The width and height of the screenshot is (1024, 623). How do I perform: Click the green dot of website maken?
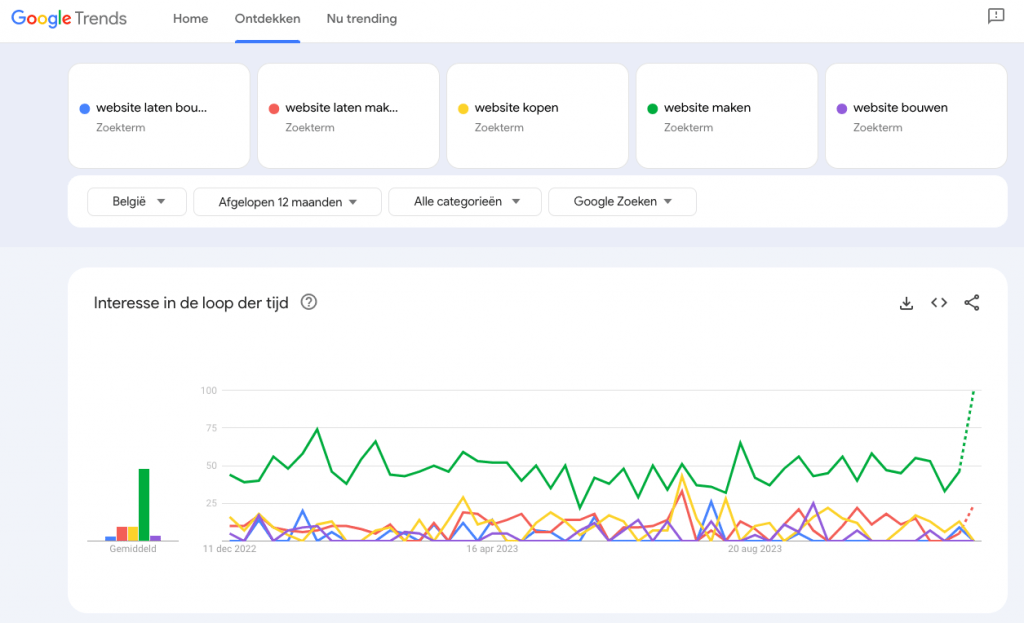[x=652, y=109]
